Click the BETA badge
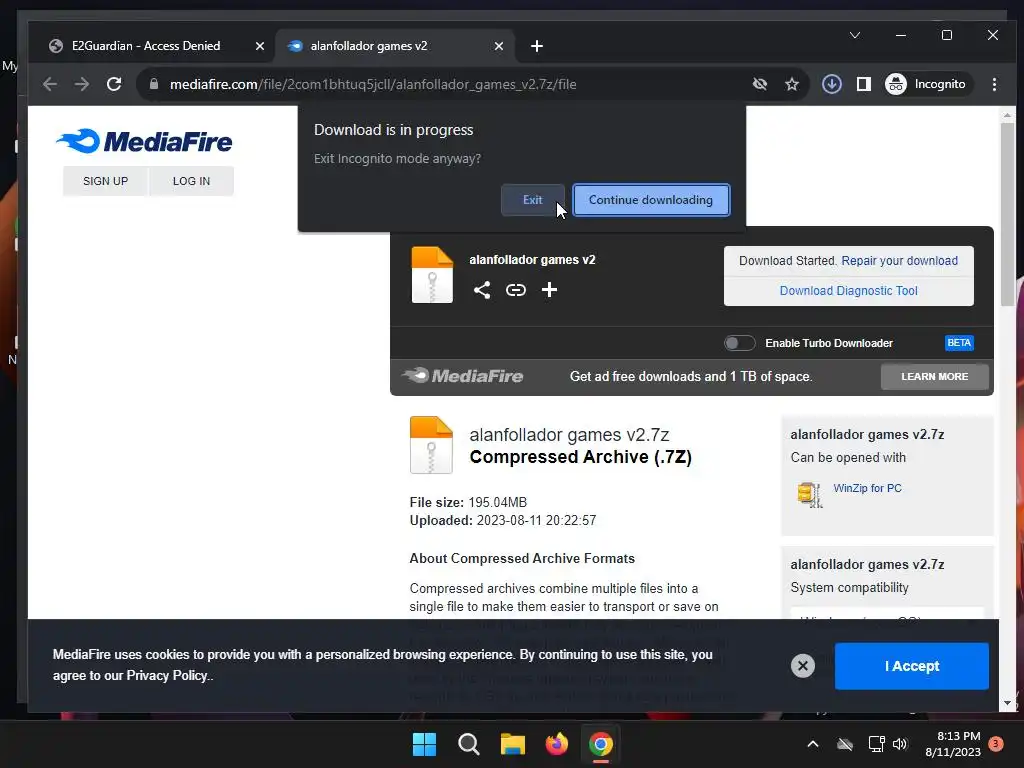 point(959,343)
